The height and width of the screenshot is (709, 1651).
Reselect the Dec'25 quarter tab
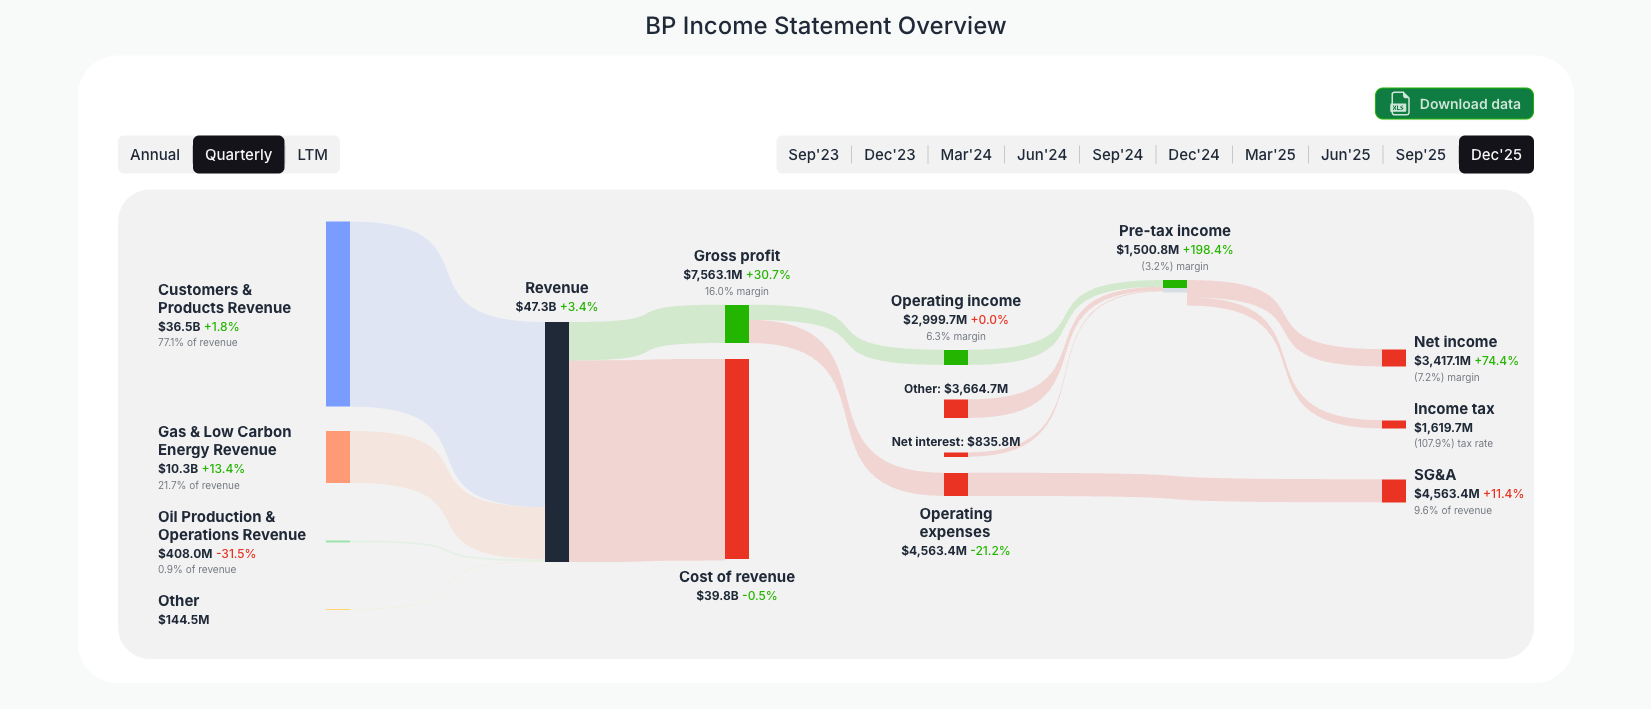[1496, 154]
